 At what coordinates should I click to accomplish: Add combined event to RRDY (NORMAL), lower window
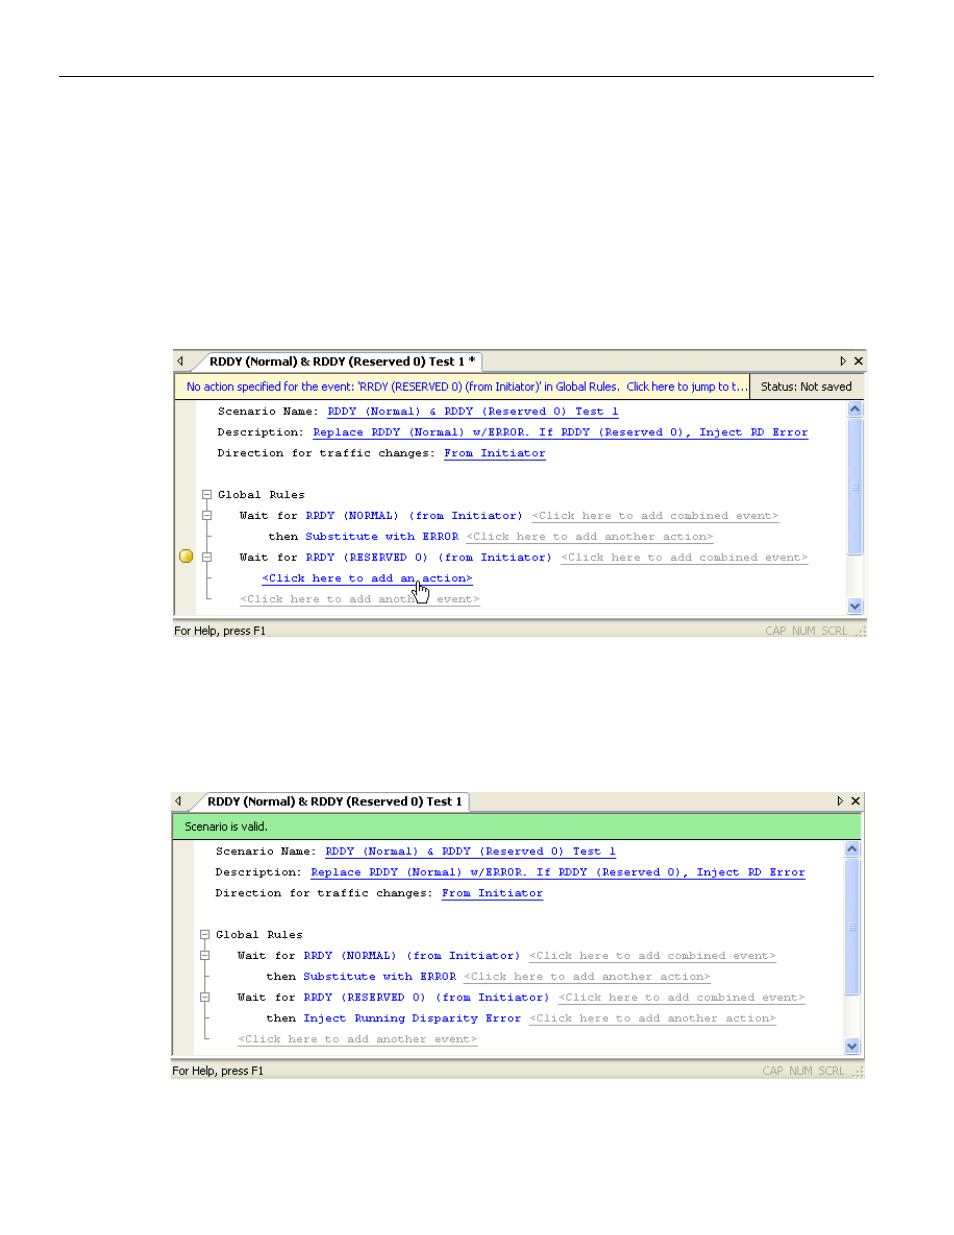pos(653,955)
